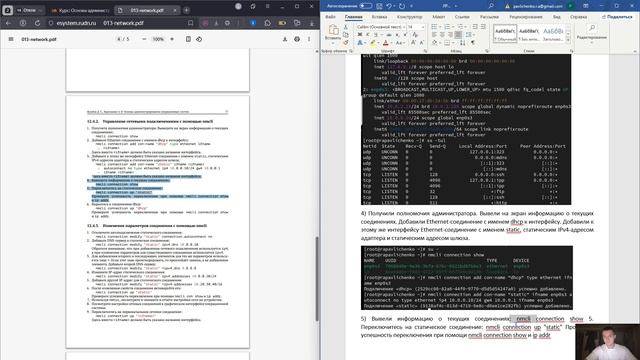The width and height of the screenshot is (640, 360).
Task: Increase paragraph indent in Word
Action: point(483,27)
